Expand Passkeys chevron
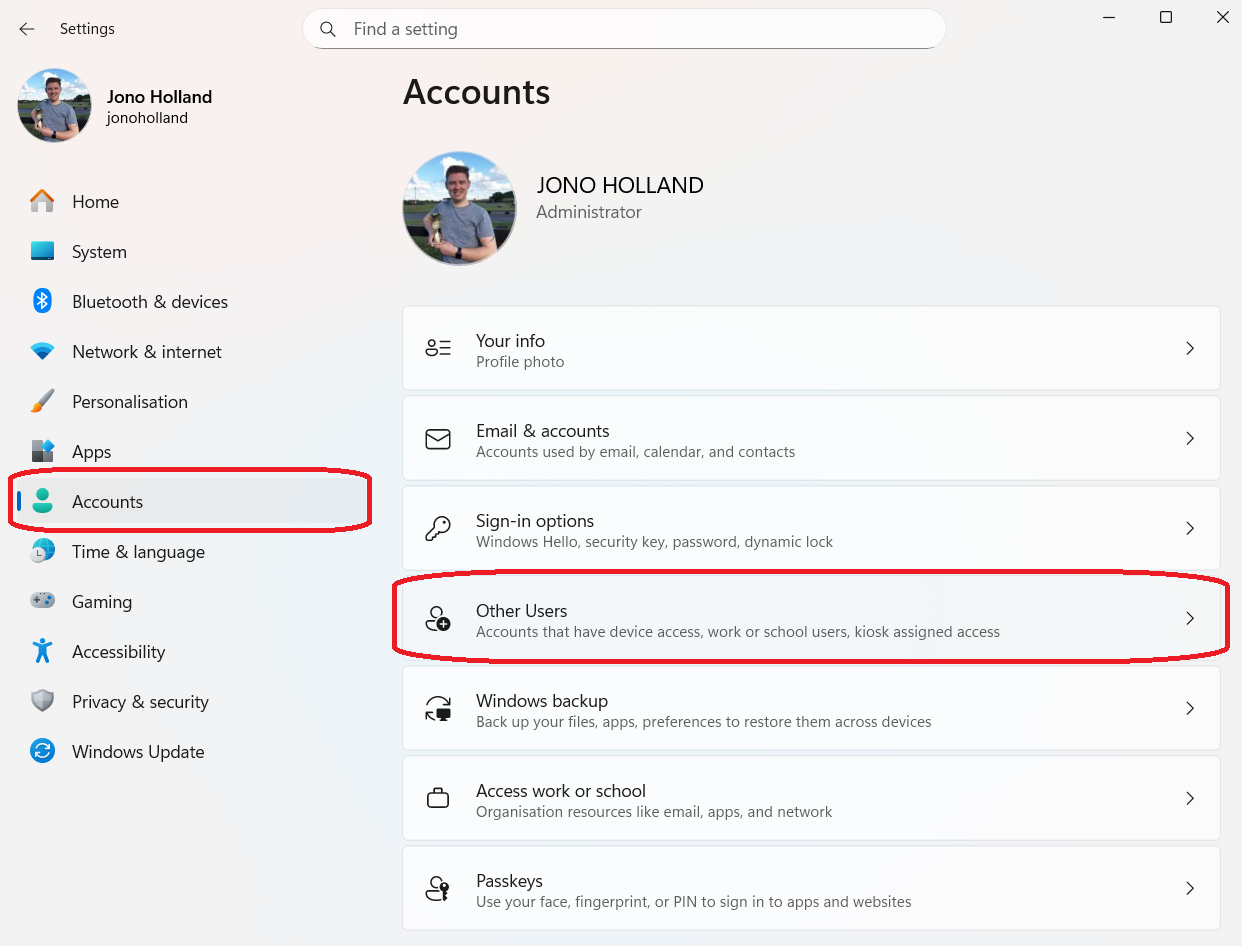The width and height of the screenshot is (1242, 946). [1190, 888]
